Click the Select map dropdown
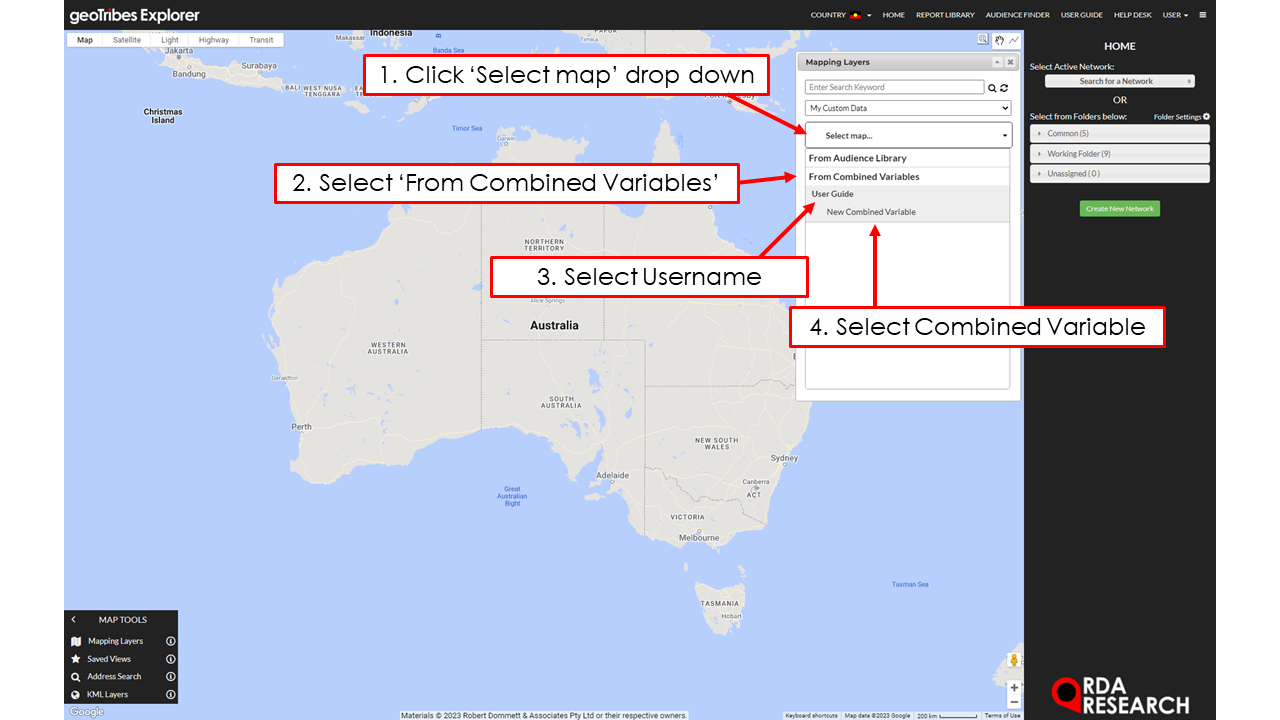1280x720 pixels. pos(908,135)
